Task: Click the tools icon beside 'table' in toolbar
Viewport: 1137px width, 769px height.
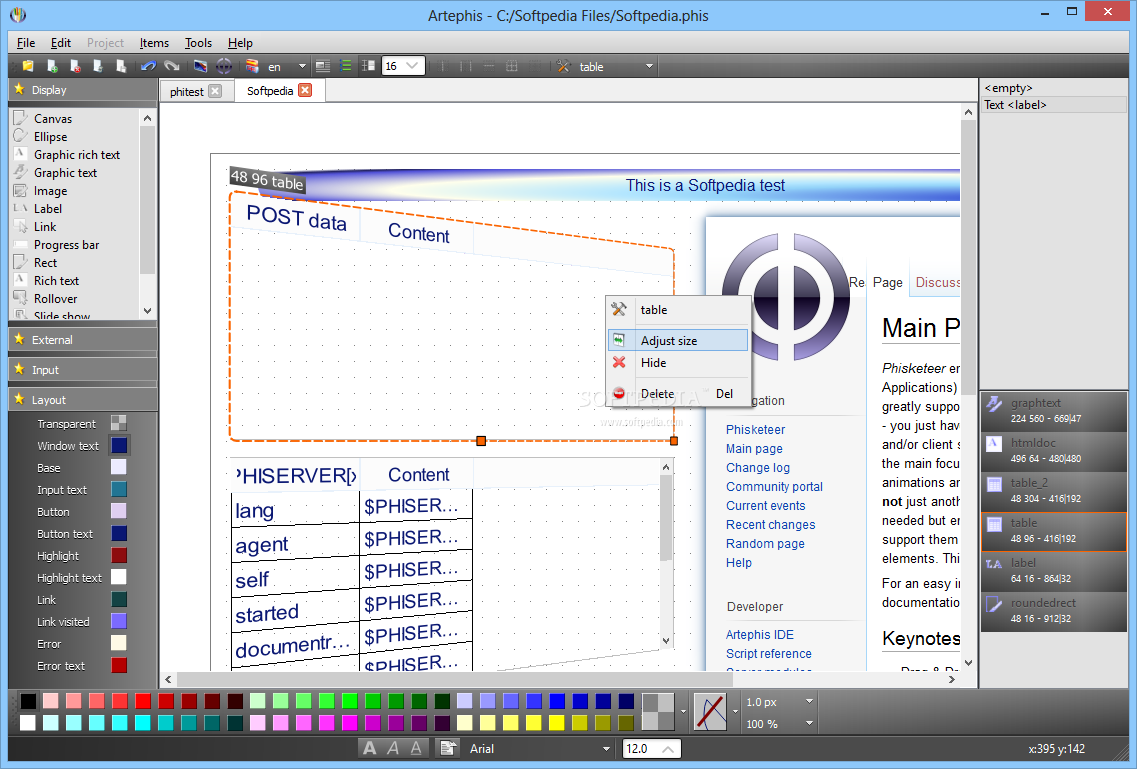Action: point(563,66)
